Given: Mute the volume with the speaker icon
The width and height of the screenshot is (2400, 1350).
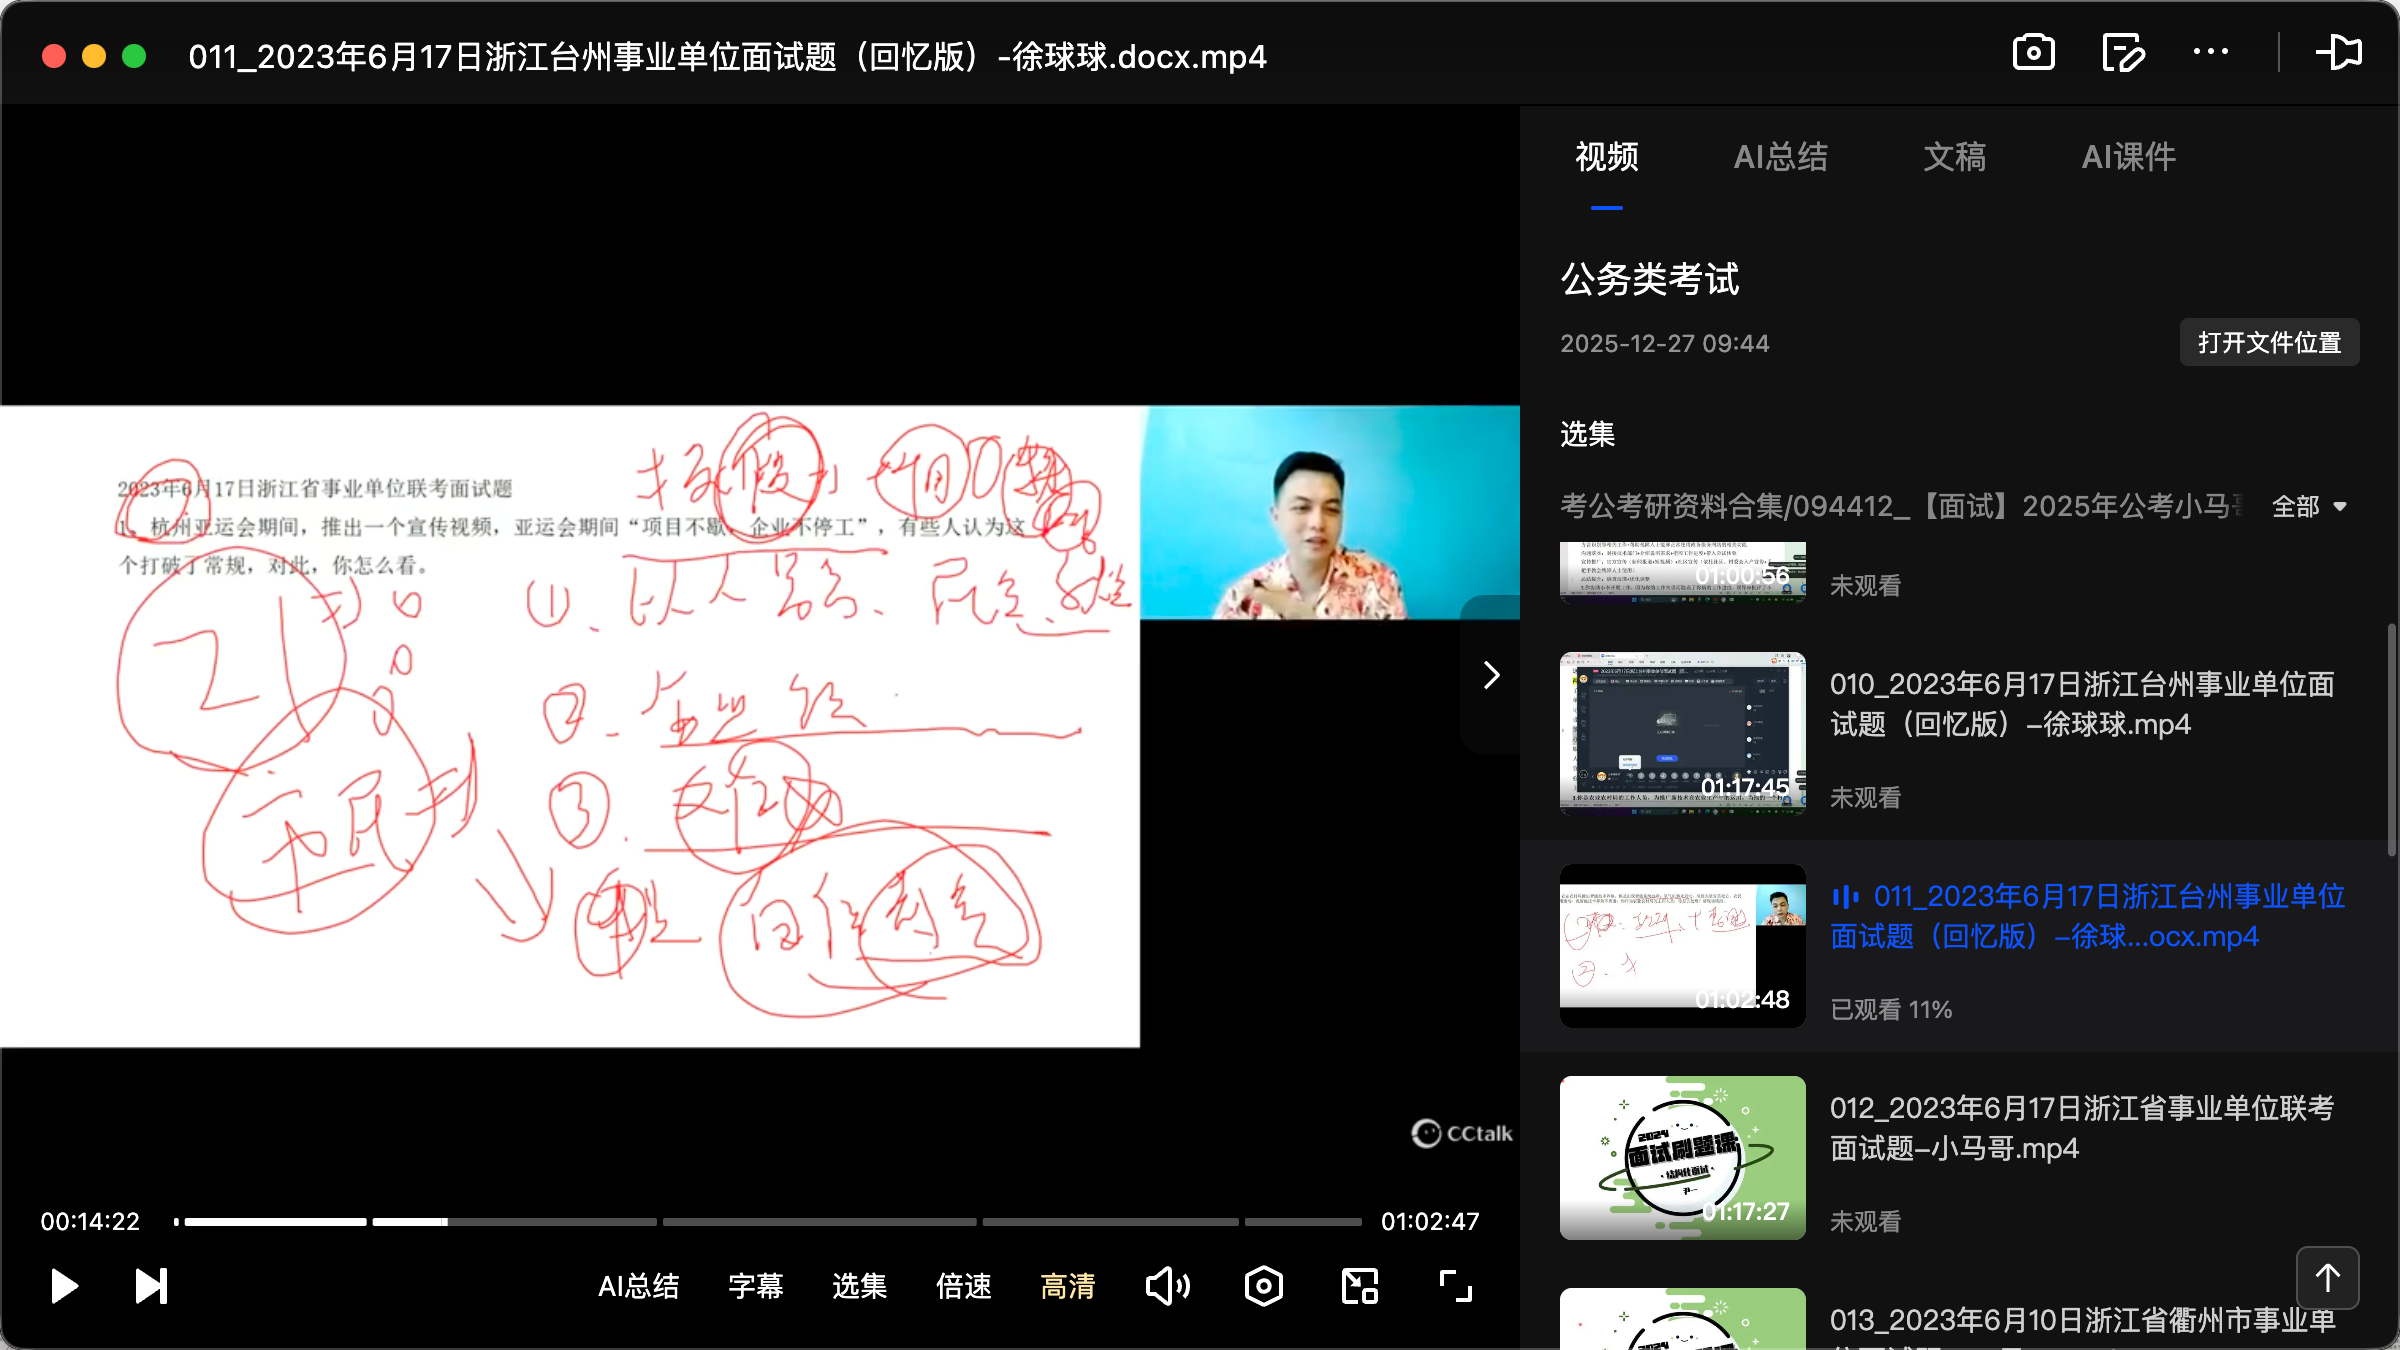Looking at the screenshot, I should point(1167,1286).
